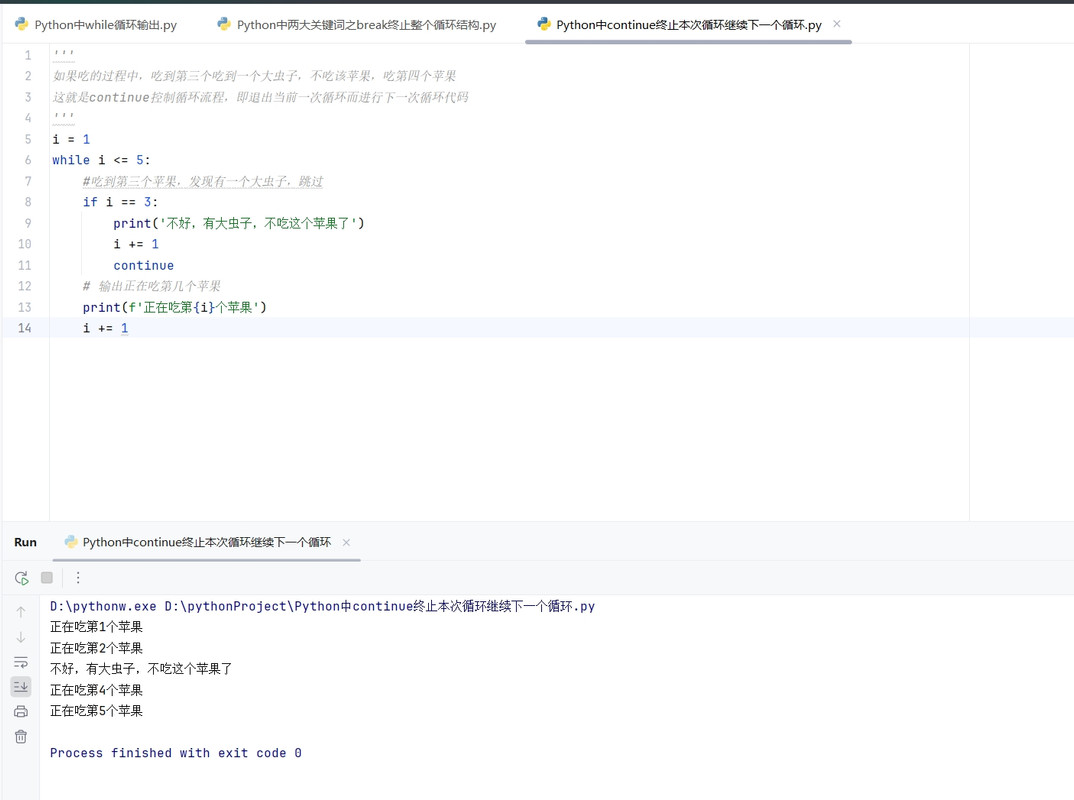Click 'Process finished with exit code 0'

tap(175, 753)
